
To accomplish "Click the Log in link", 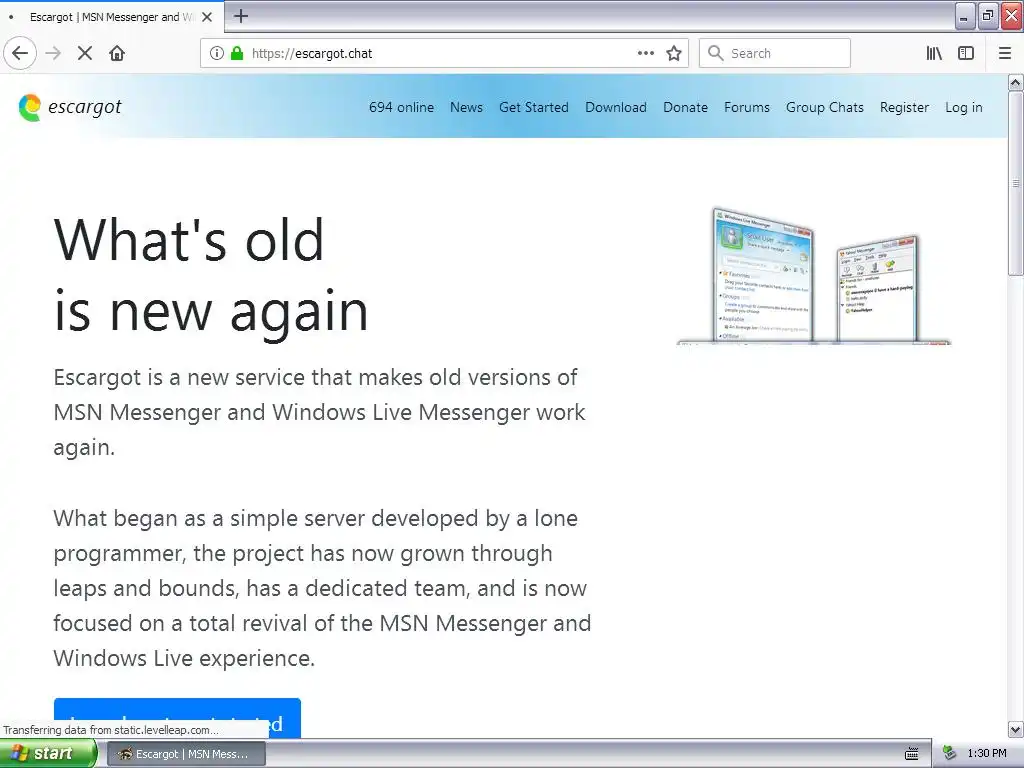I will point(963,108).
